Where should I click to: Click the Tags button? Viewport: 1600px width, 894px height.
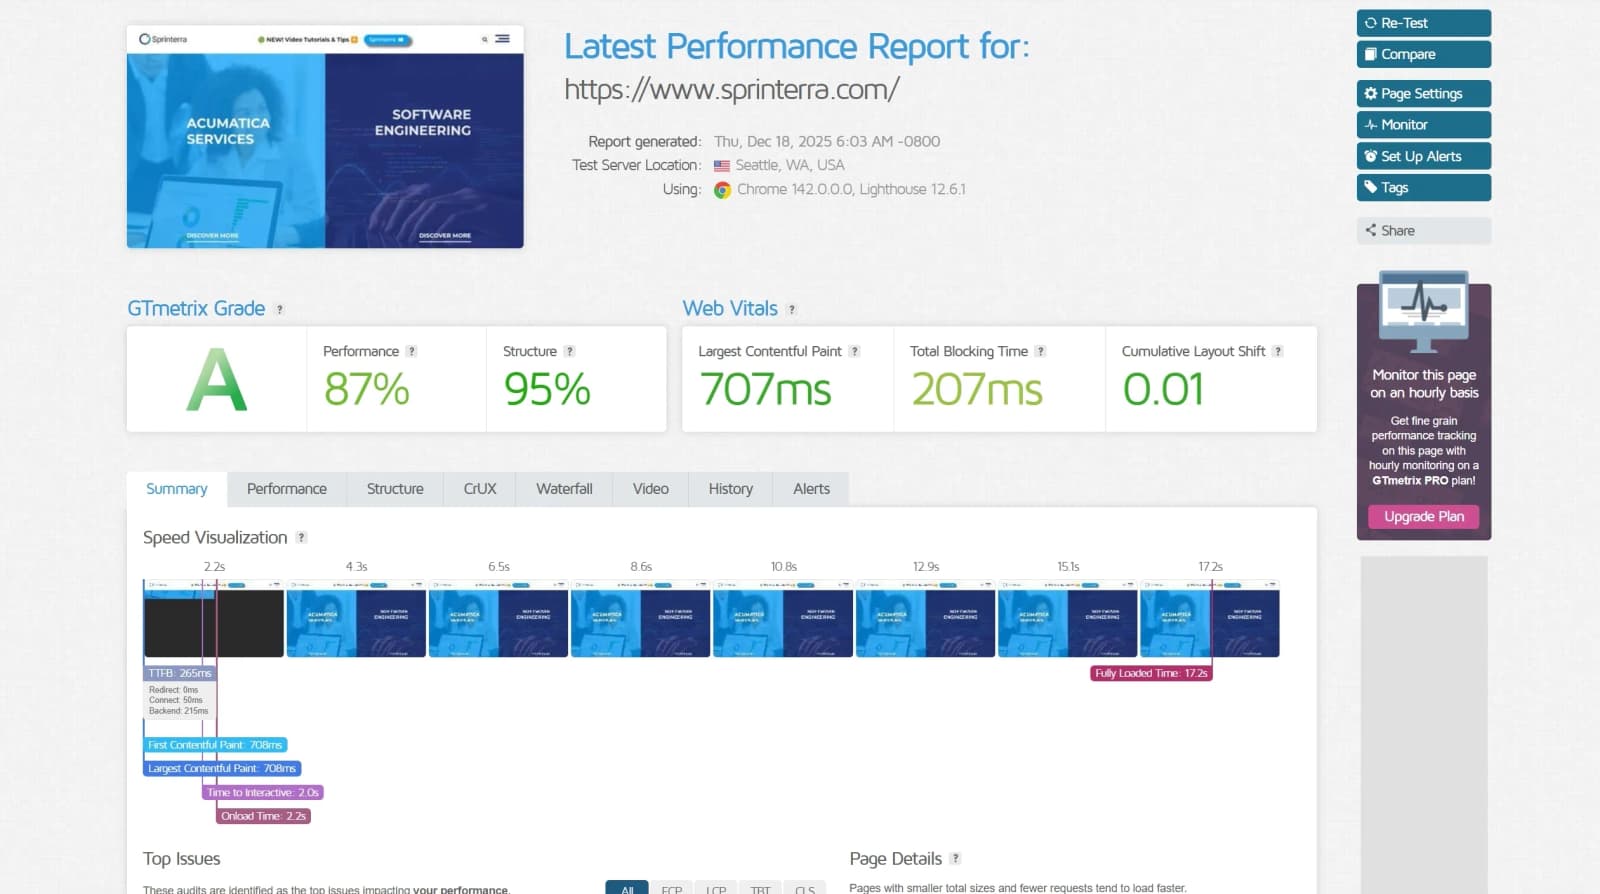pos(1423,187)
